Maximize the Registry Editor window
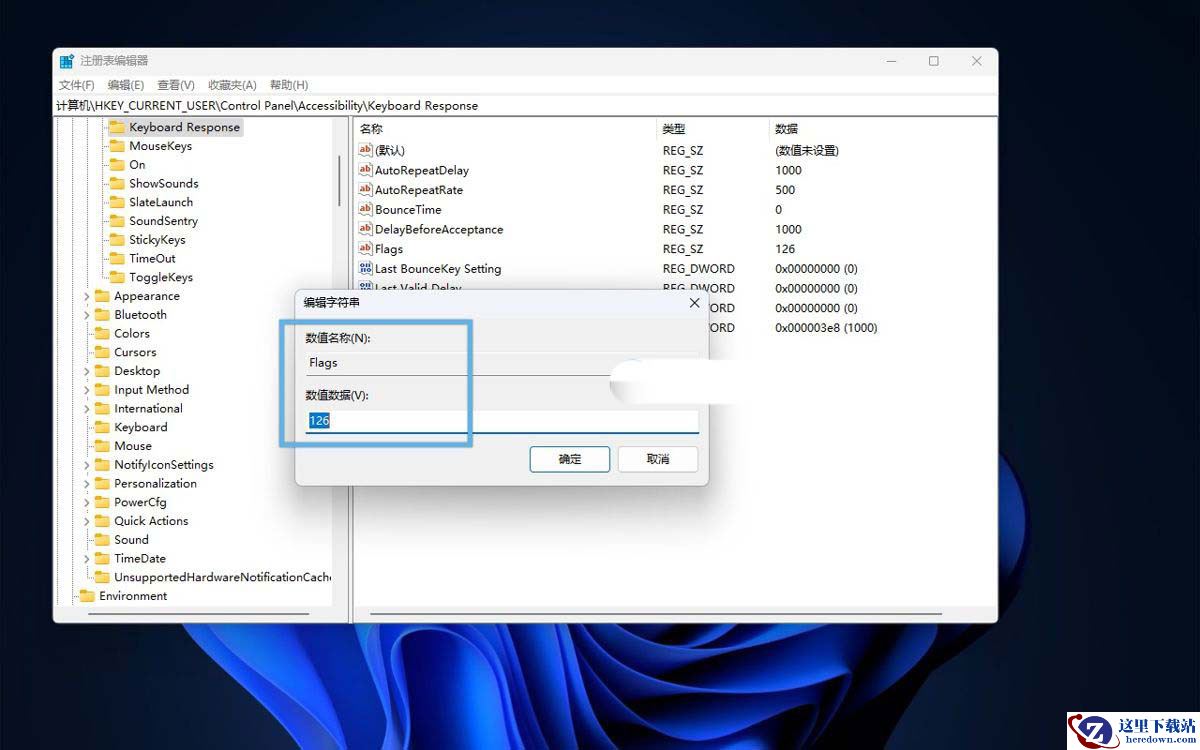The image size is (1200, 750). coord(933,61)
